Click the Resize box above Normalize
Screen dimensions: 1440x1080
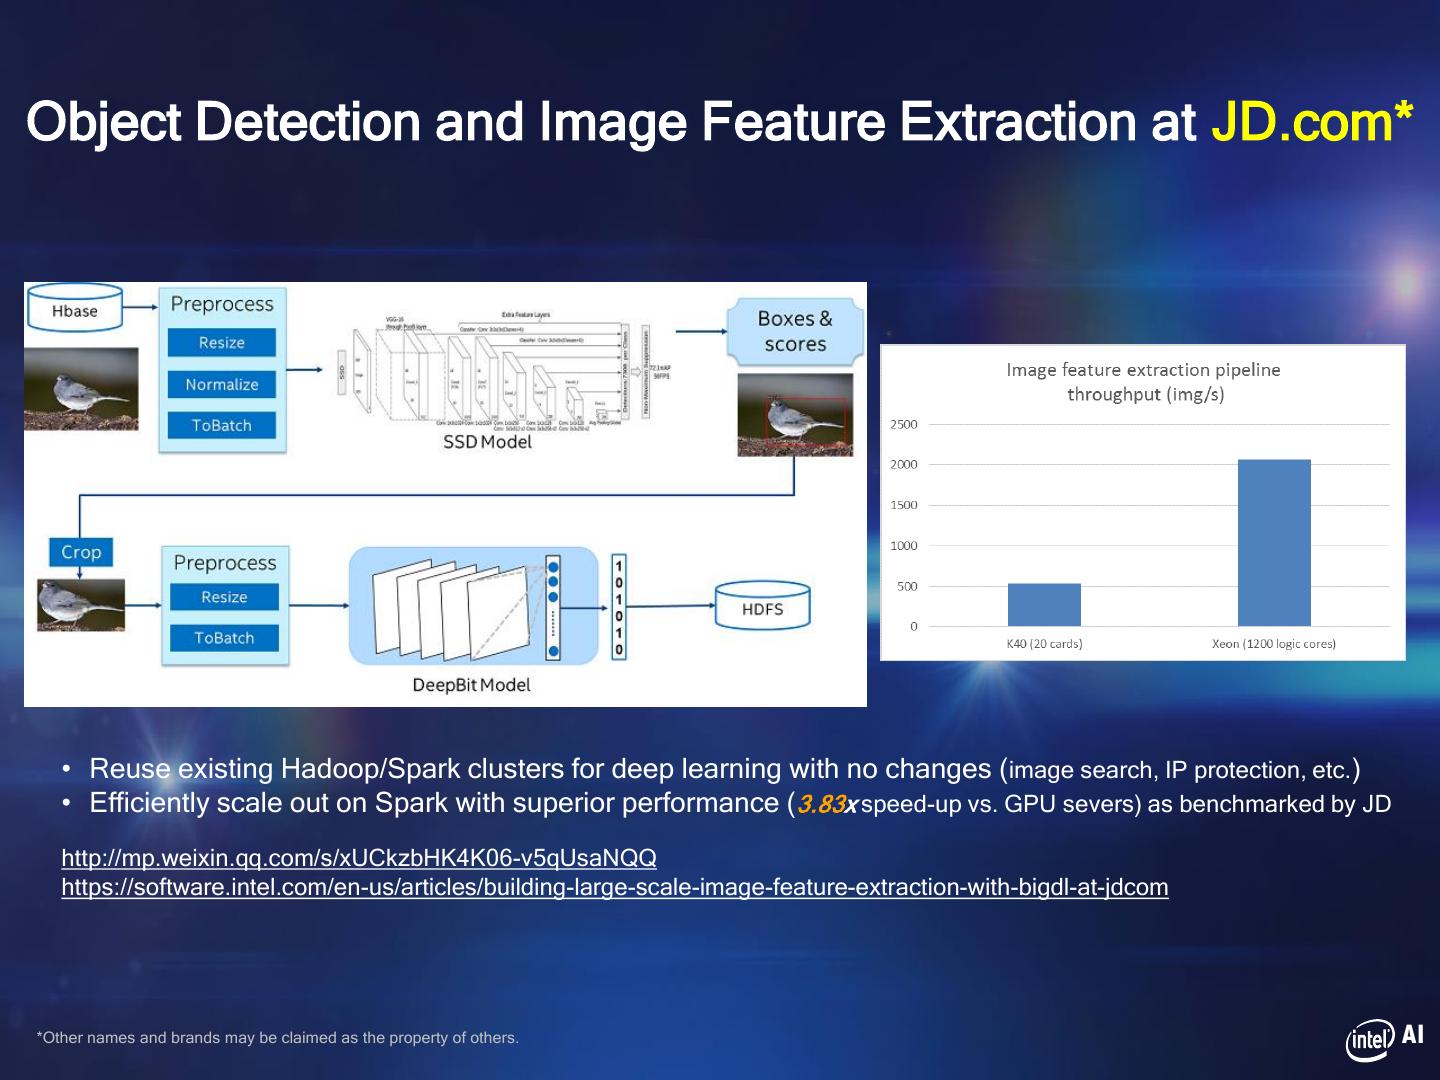[x=221, y=342]
